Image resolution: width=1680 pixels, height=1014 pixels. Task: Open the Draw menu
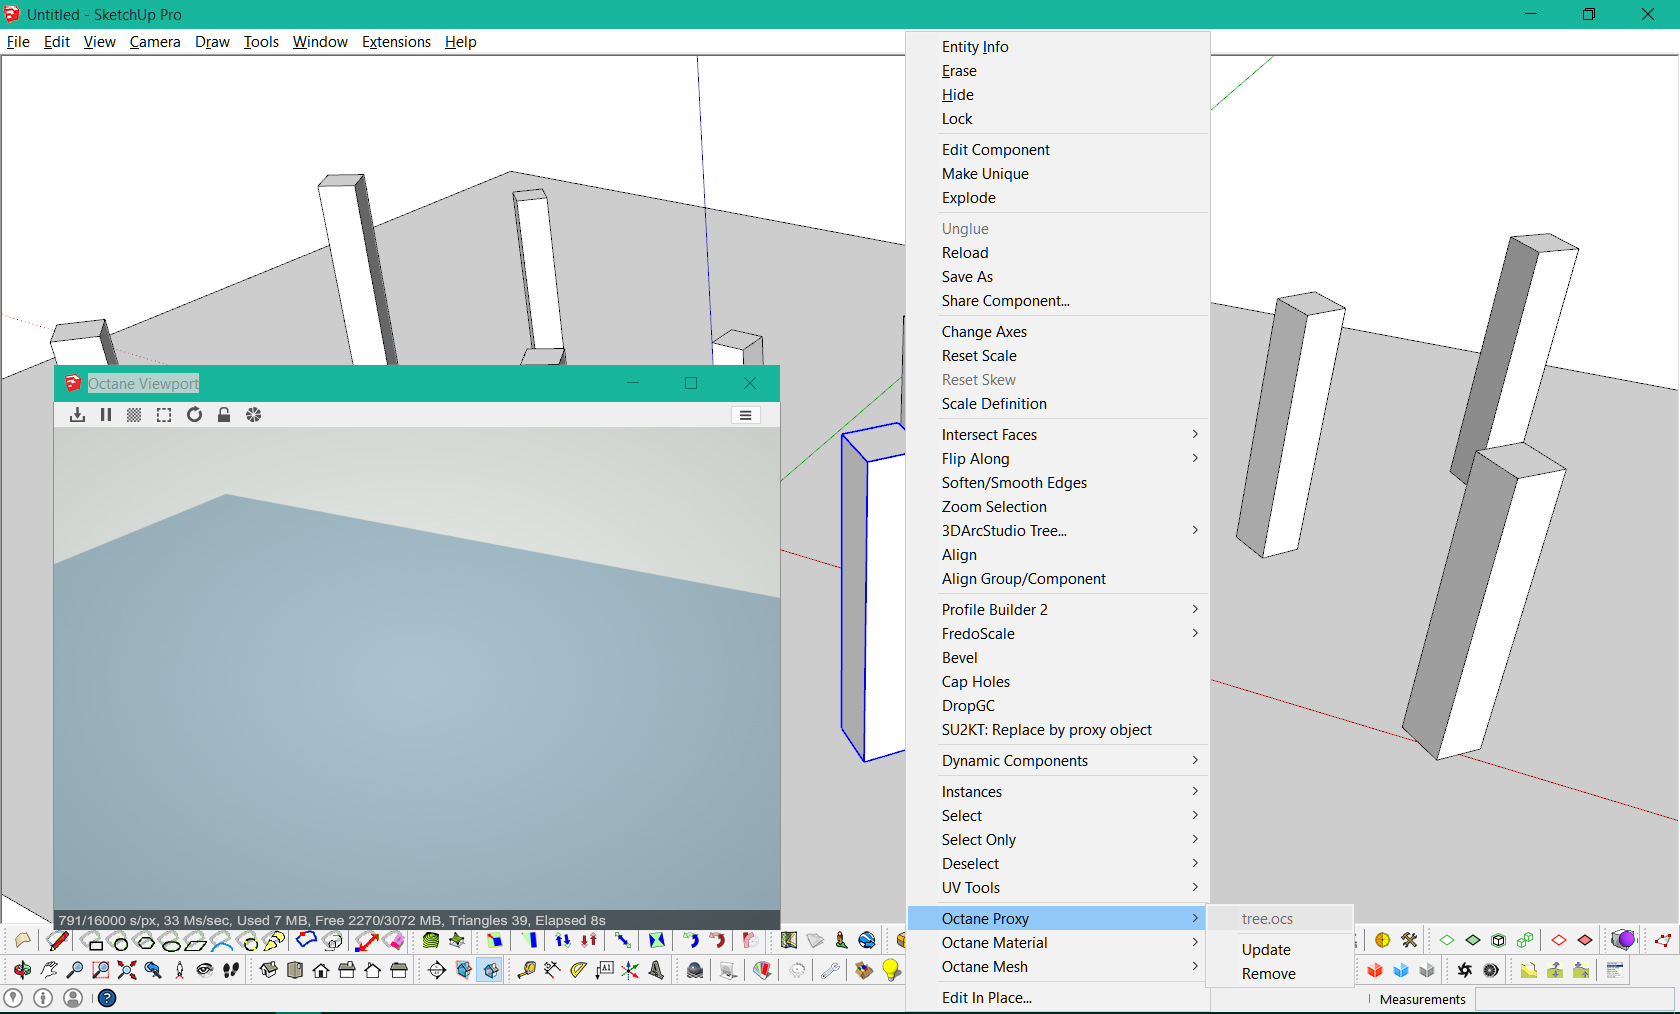point(212,42)
